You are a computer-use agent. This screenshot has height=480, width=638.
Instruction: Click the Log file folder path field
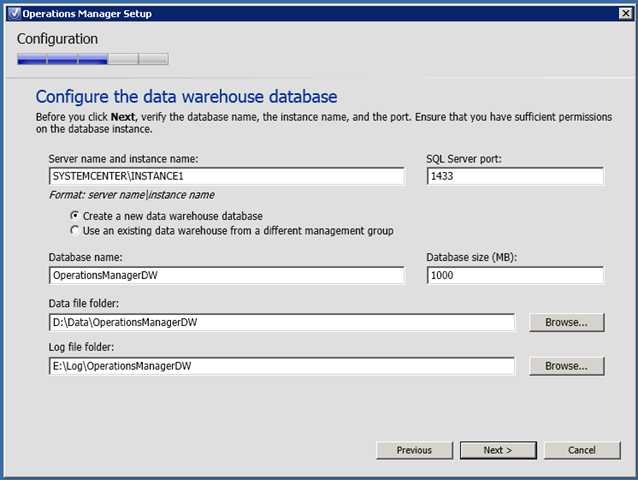281,366
